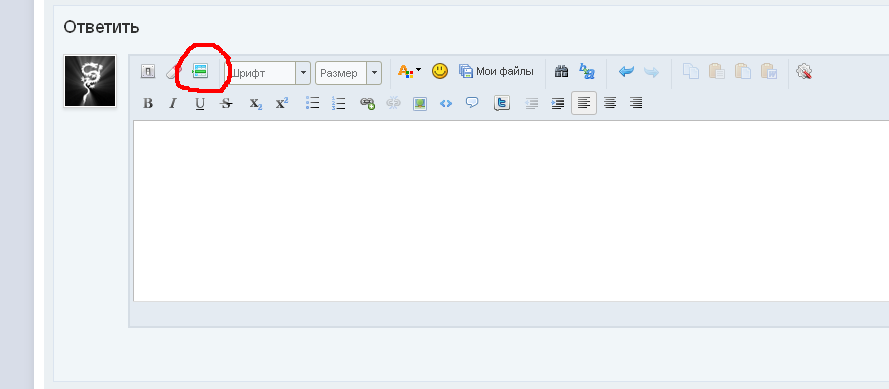
Task: Click the increase indent icon
Action: (x=558, y=103)
